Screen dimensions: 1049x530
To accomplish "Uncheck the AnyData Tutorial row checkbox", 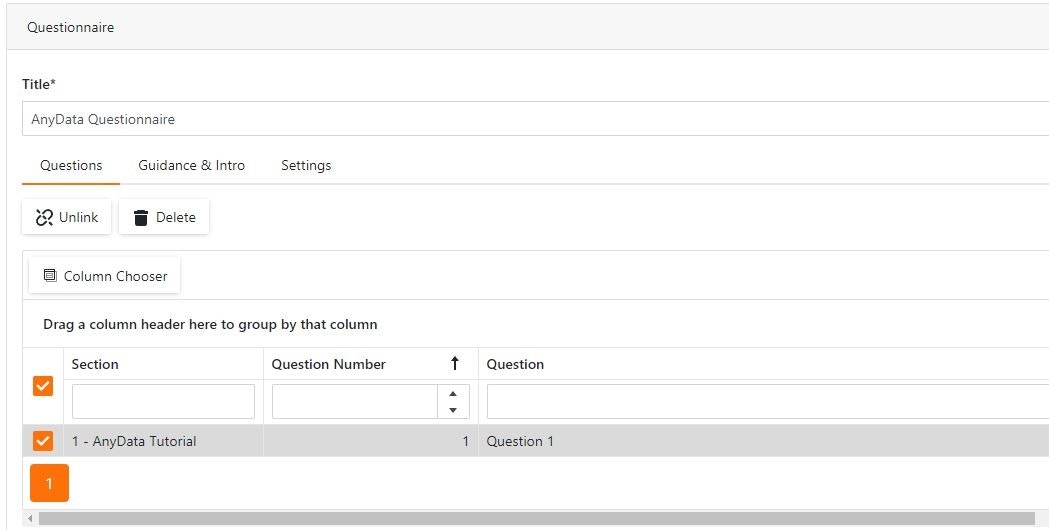I will (x=43, y=441).
